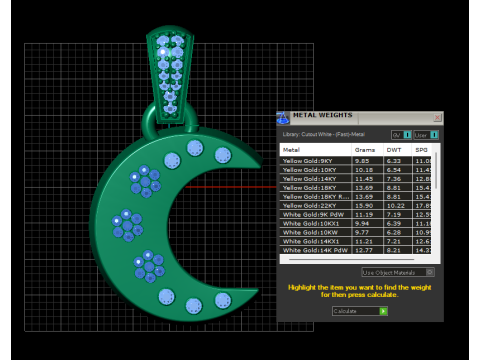This screenshot has width=480, height=360.
Task: Click the Library: Cutout White label
Action: coord(323,134)
